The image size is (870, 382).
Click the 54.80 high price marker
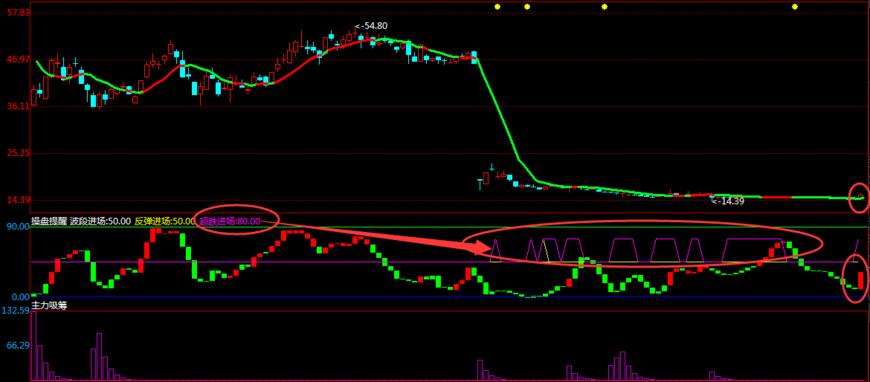coord(371,26)
